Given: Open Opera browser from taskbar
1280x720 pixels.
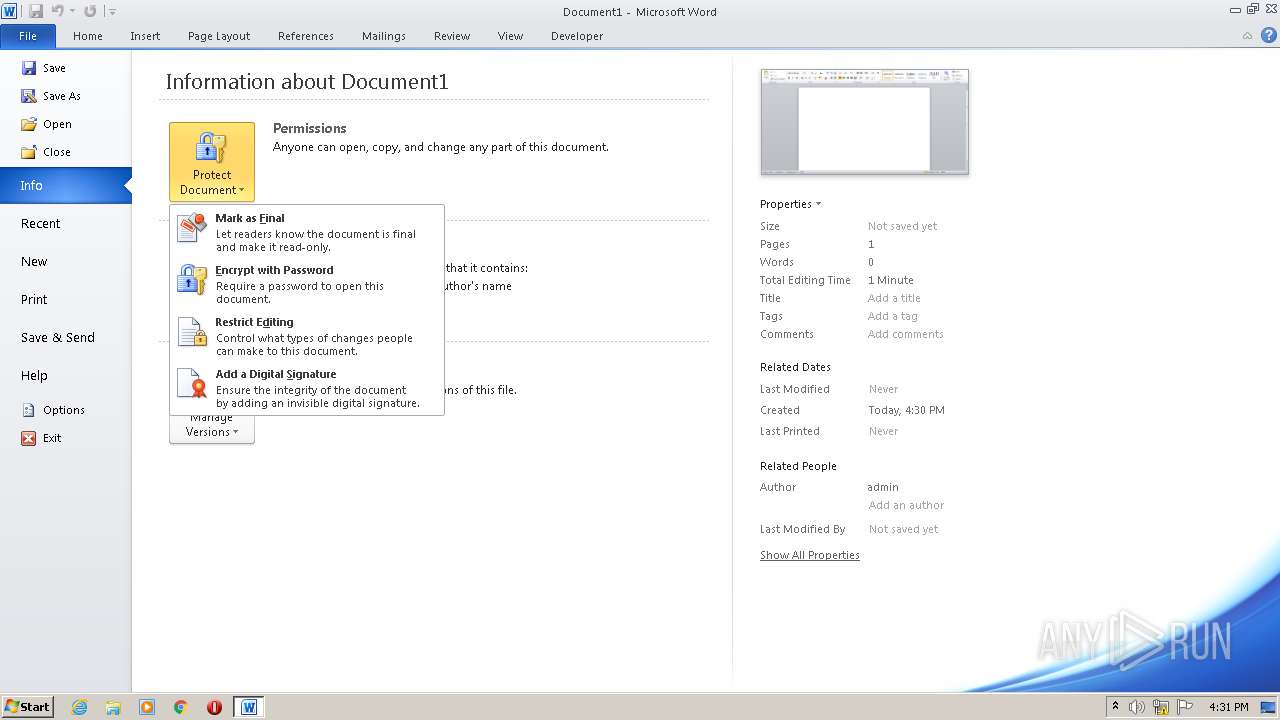Looking at the screenshot, I should click(214, 707).
